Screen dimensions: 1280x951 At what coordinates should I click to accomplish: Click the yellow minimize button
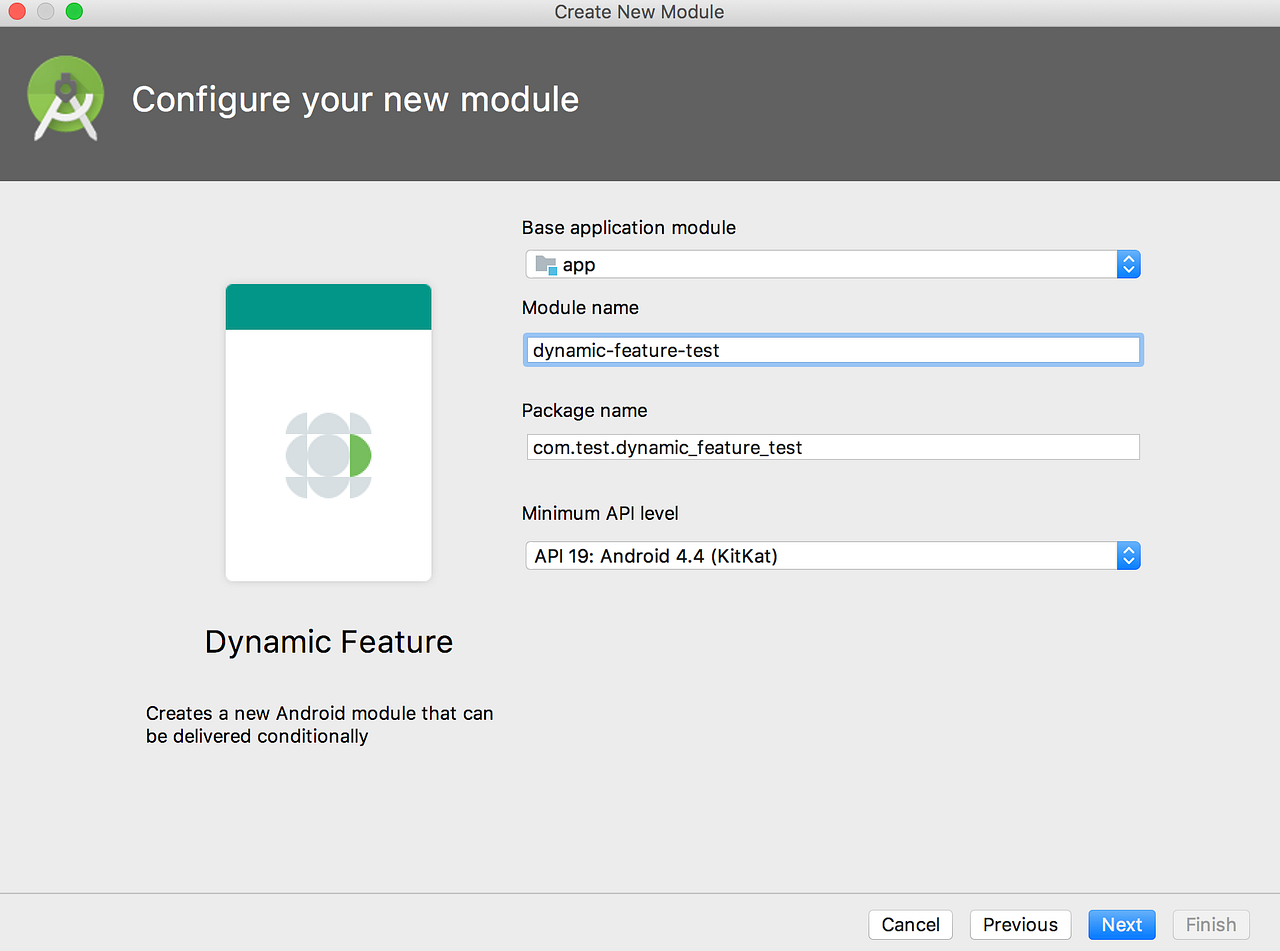click(x=43, y=12)
